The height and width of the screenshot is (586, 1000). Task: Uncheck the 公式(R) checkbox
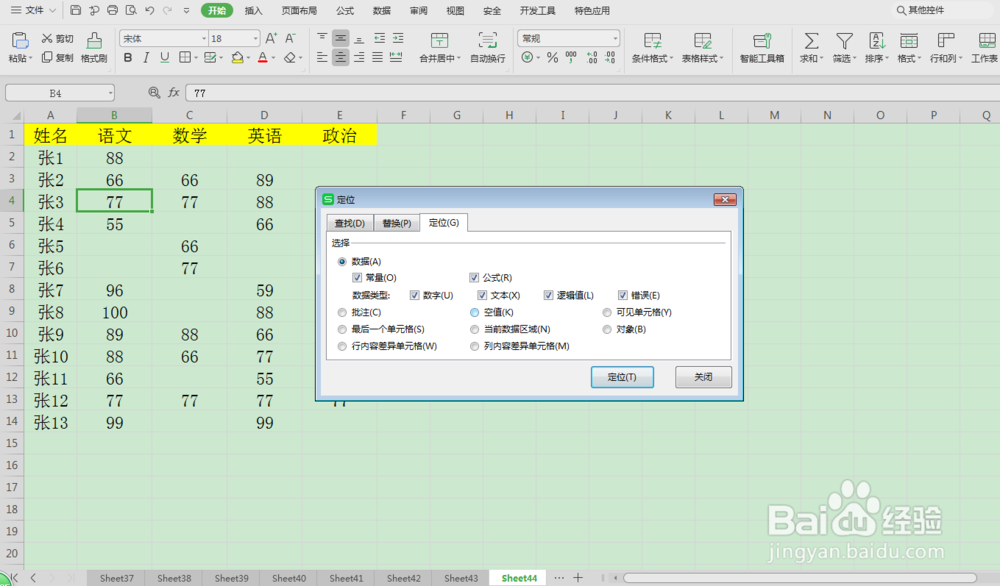[x=476, y=277]
